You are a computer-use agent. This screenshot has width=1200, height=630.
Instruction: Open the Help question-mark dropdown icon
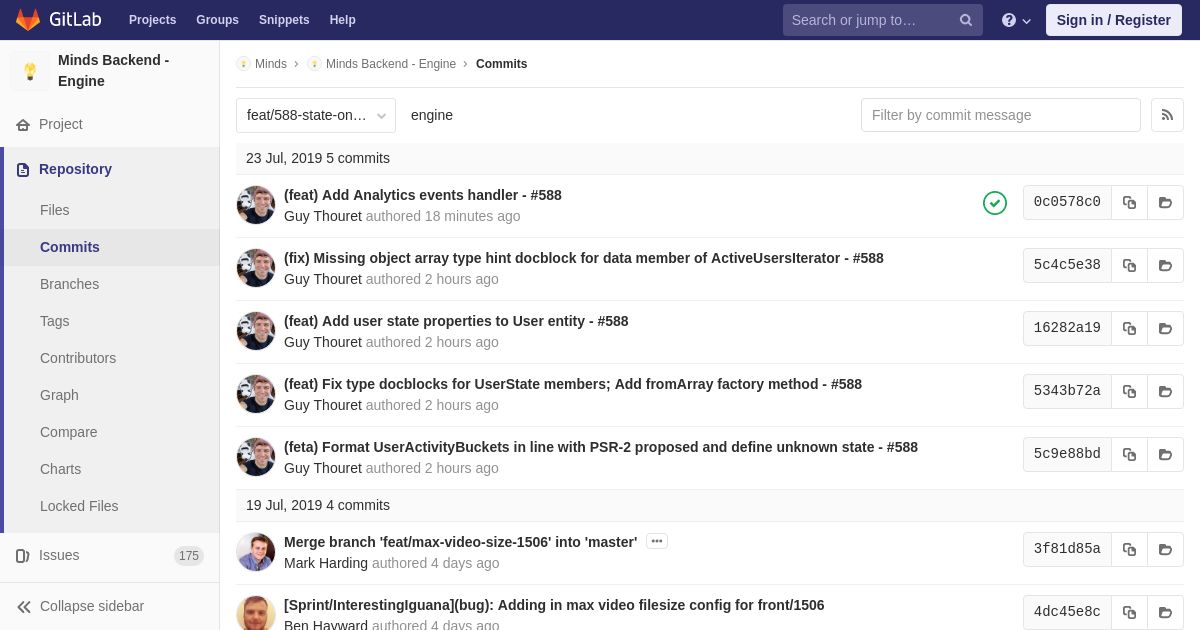click(x=1016, y=20)
